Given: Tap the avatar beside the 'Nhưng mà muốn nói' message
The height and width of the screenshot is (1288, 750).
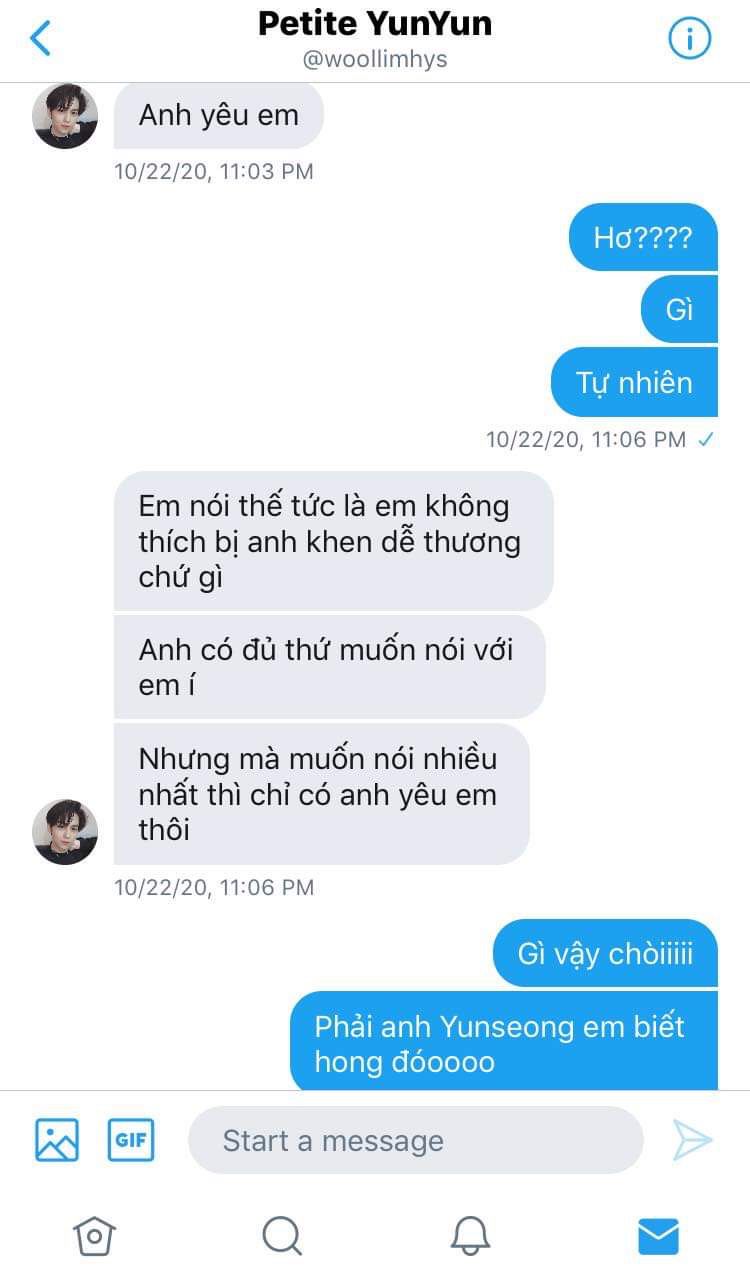Looking at the screenshot, I should [65, 832].
